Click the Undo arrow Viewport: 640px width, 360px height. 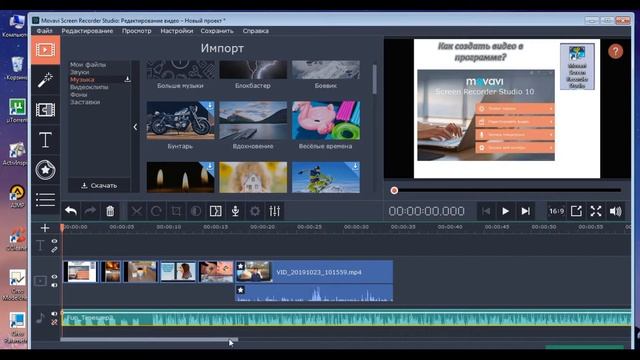pyautogui.click(x=71, y=211)
